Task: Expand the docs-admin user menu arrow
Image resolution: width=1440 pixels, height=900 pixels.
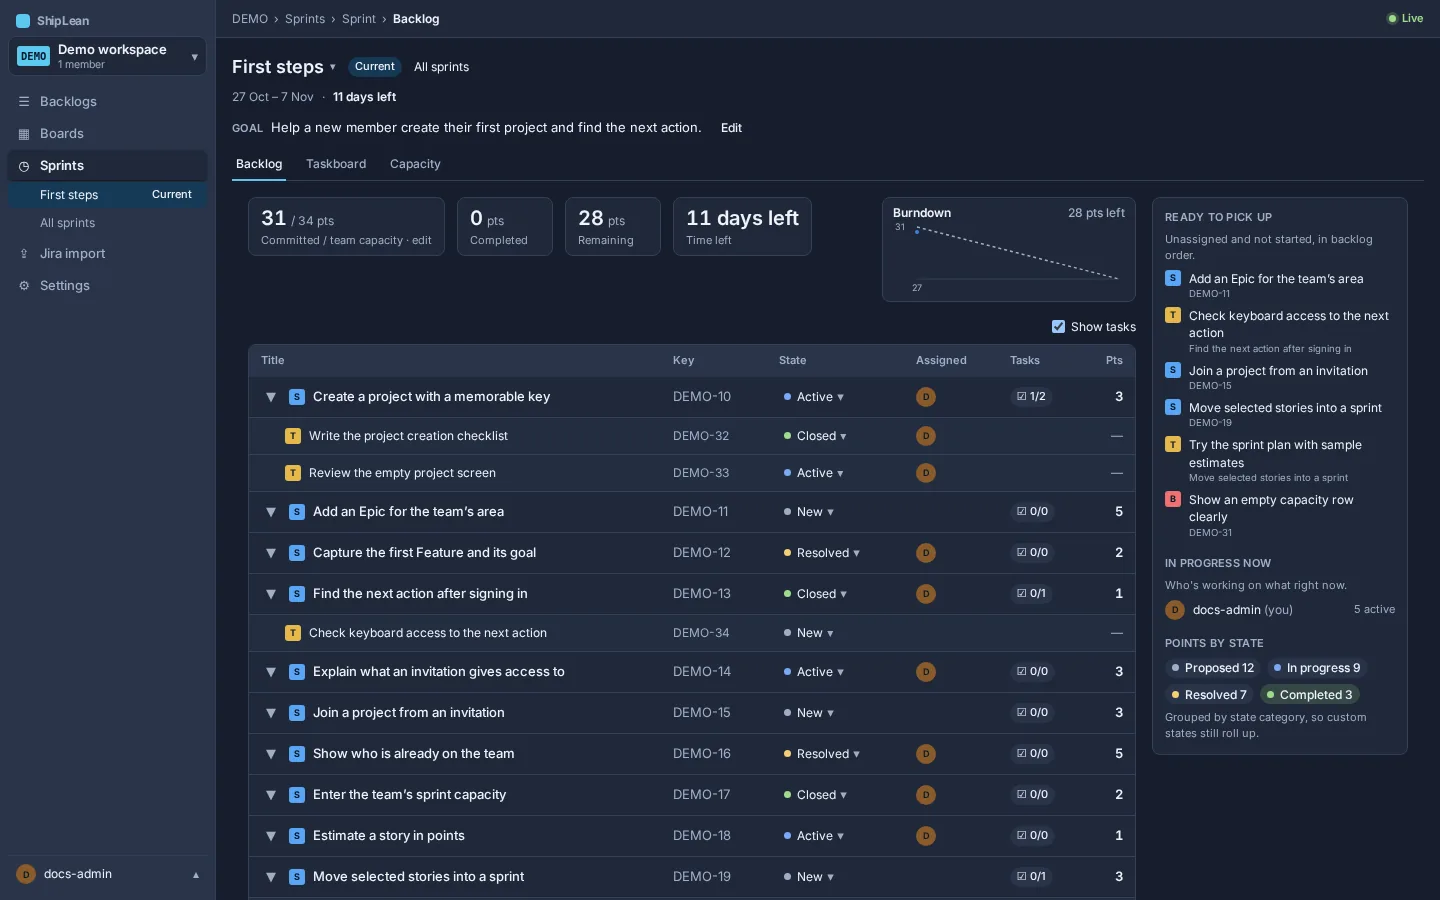Action: [x=196, y=875]
